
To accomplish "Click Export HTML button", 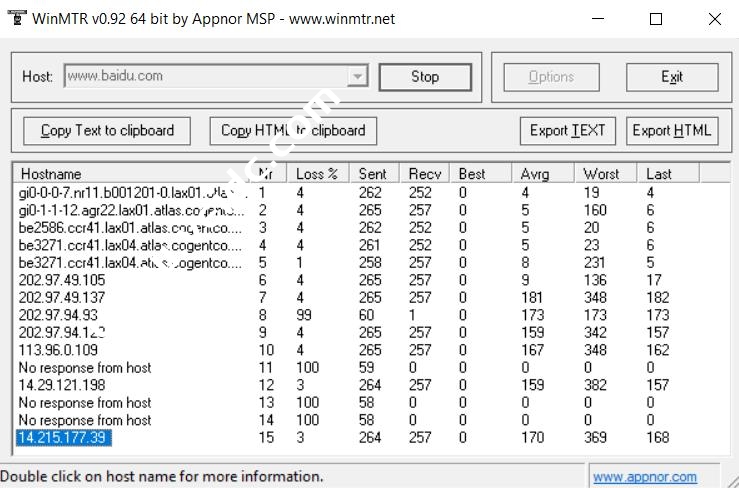I will (672, 130).
